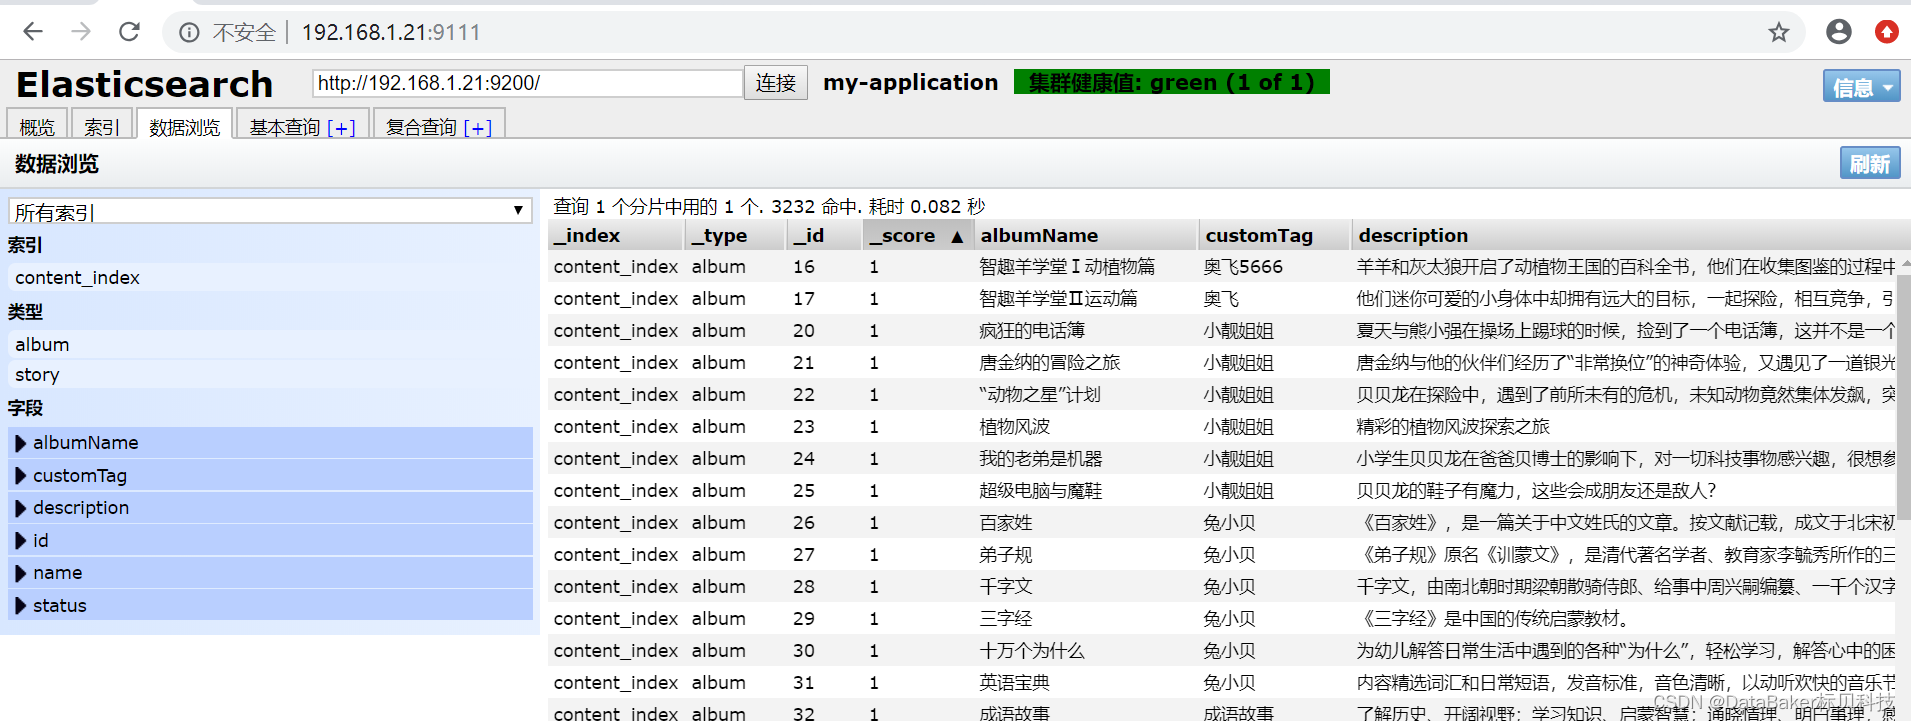This screenshot has height=721, width=1911.
Task: Open site security info icon in address bar
Action: pos(189,33)
